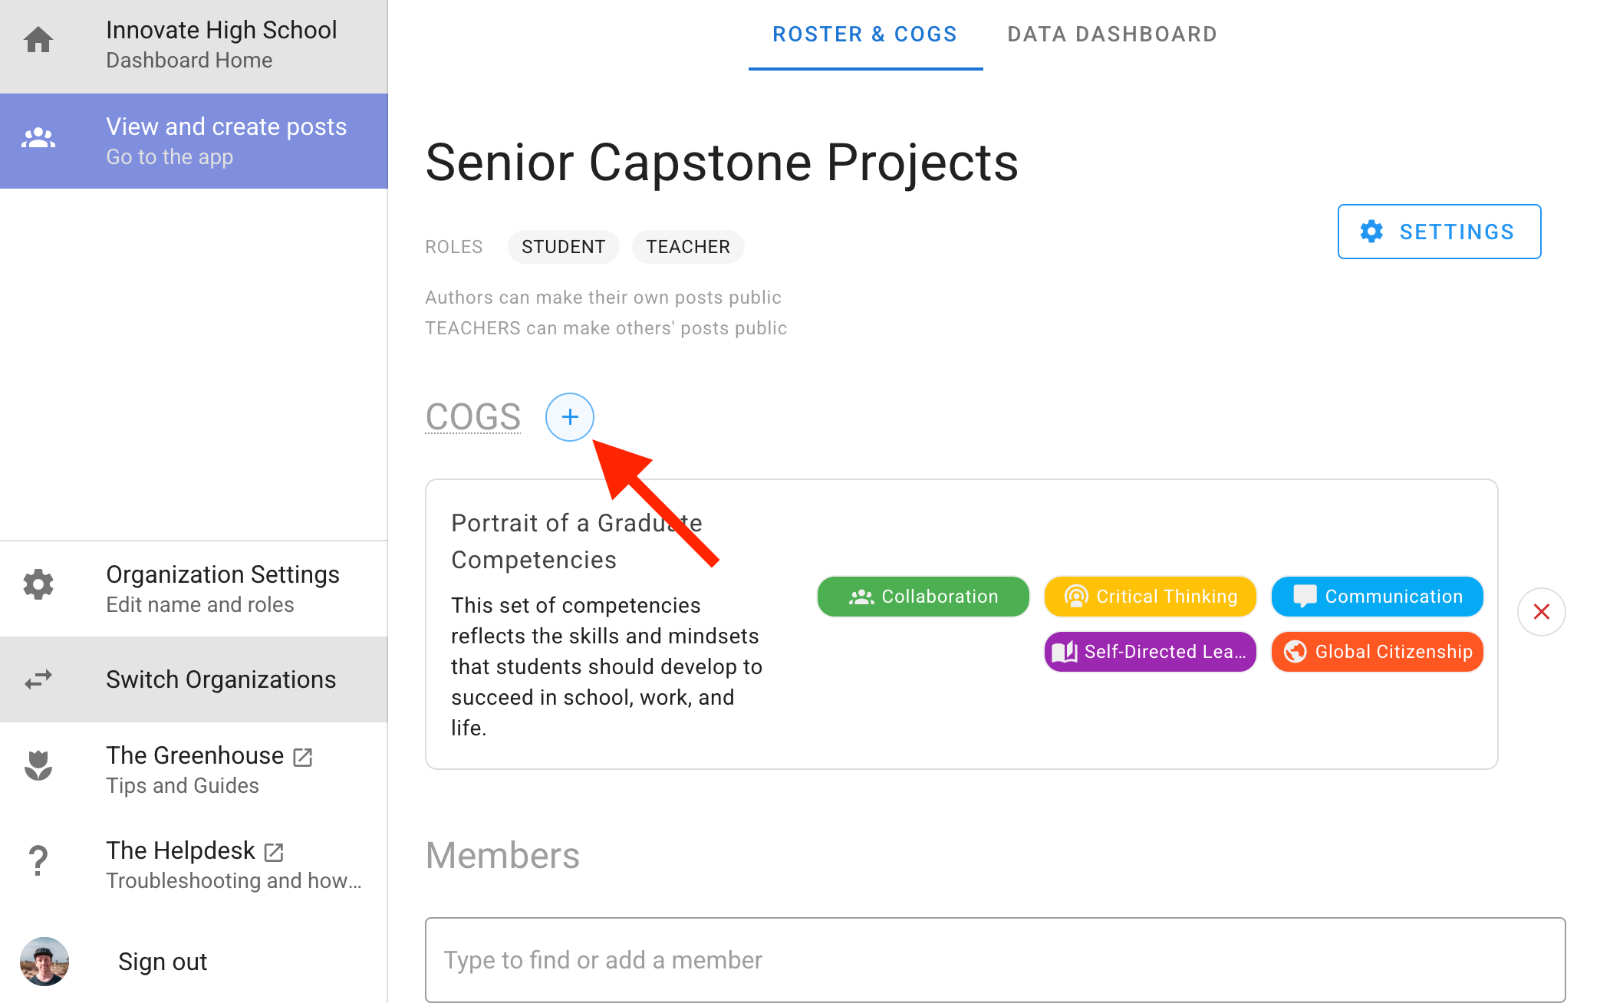The image size is (1600, 1003).
Task: Click Sign out
Action: tap(162, 962)
